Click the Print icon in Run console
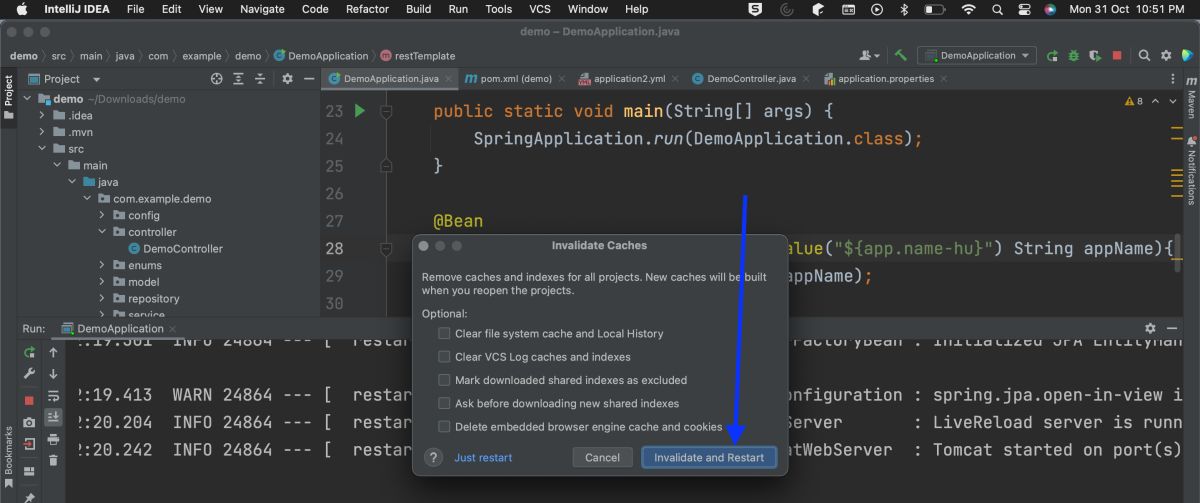1200x503 pixels. tap(53, 439)
